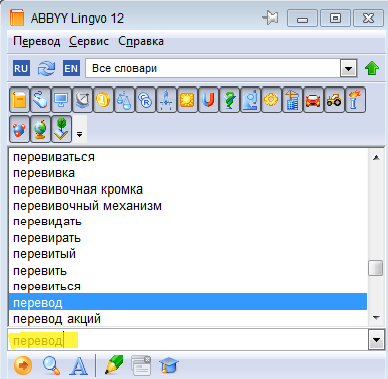The height and width of the screenshot is (379, 388).
Task: Click the ABBYY Lingvo orange book logo
Action: pos(17,18)
